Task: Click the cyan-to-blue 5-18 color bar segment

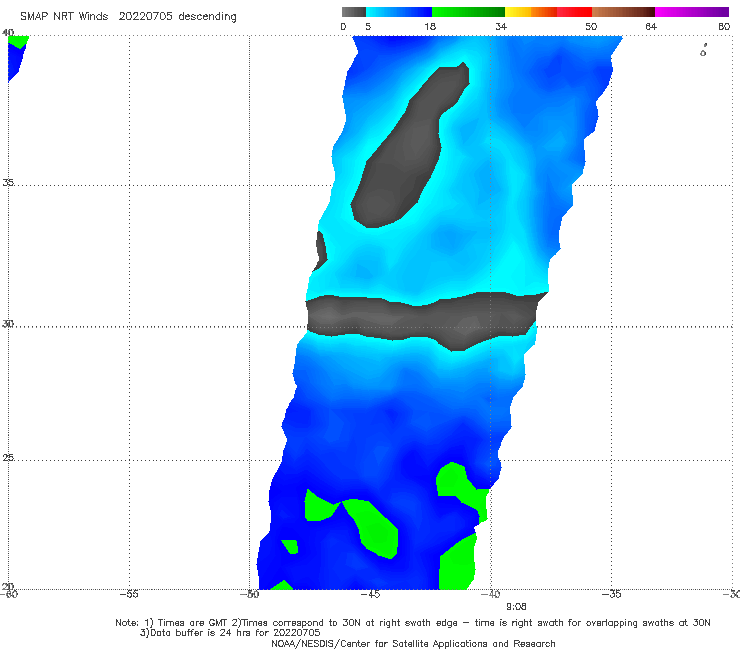Action: 399,12
